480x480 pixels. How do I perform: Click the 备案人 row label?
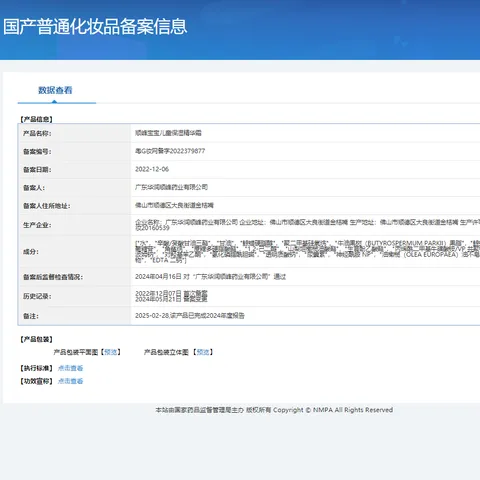(34, 188)
